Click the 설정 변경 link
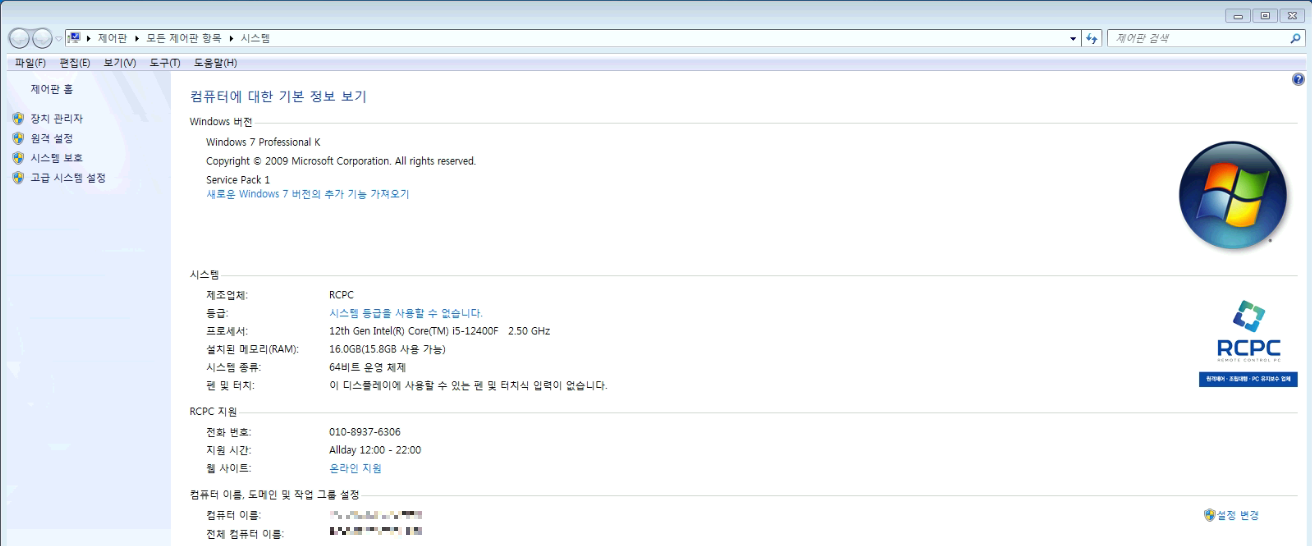This screenshot has height=546, width=1312. [x=1238, y=515]
